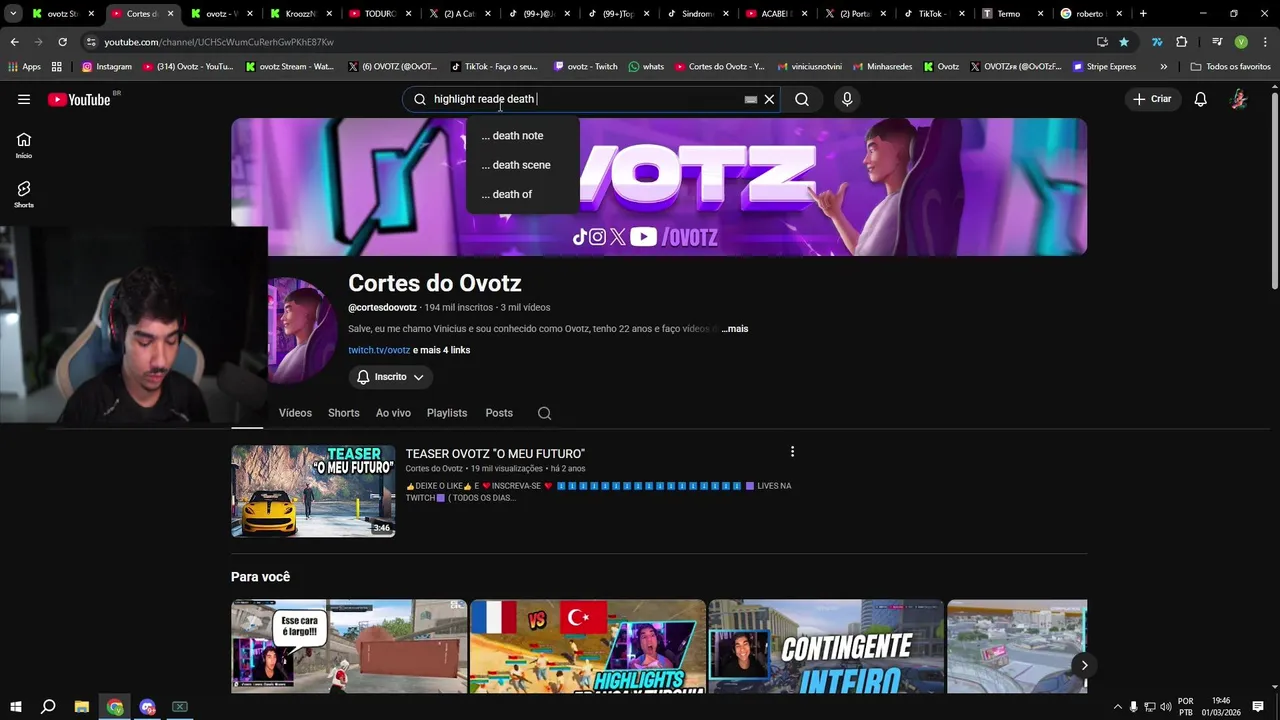Open the featured video three-dot options
Image resolution: width=1280 pixels, height=720 pixels.
pyautogui.click(x=792, y=452)
